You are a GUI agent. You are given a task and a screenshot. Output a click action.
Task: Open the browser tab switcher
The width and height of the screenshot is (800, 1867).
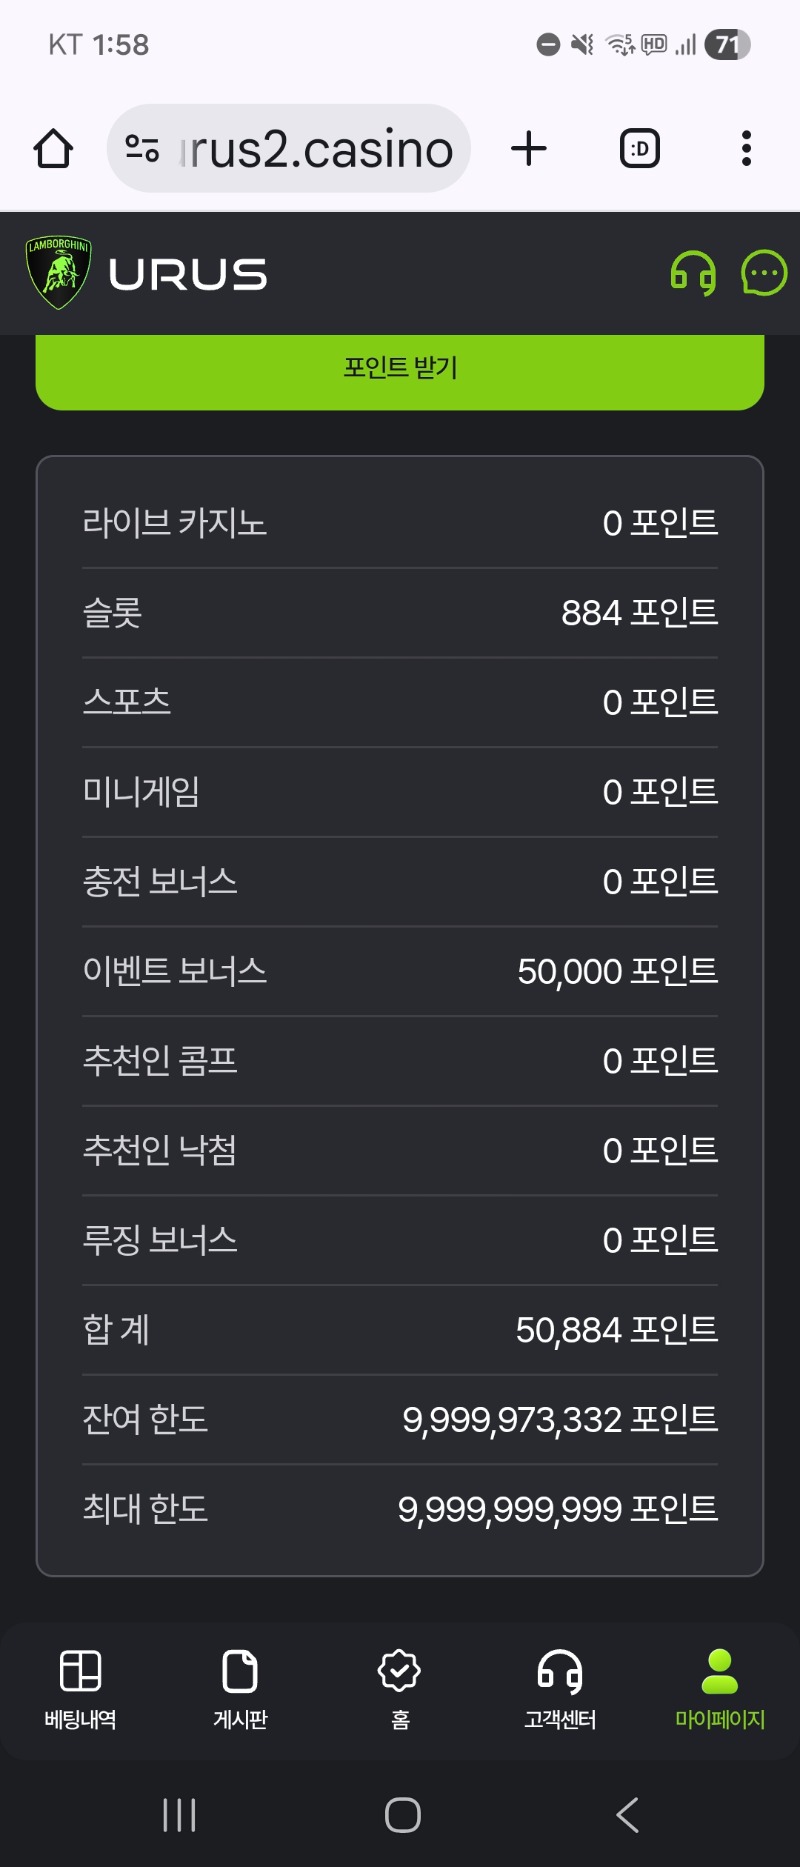(x=640, y=149)
